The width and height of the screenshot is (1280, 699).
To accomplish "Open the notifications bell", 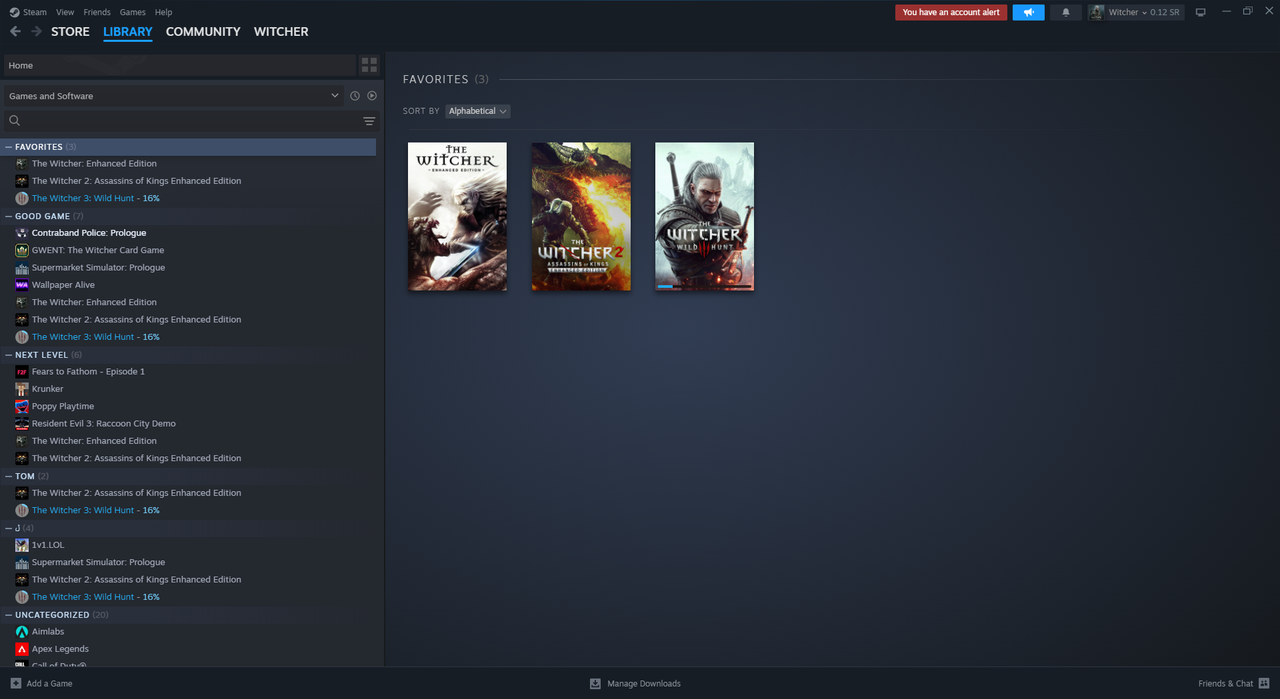I will pos(1065,12).
